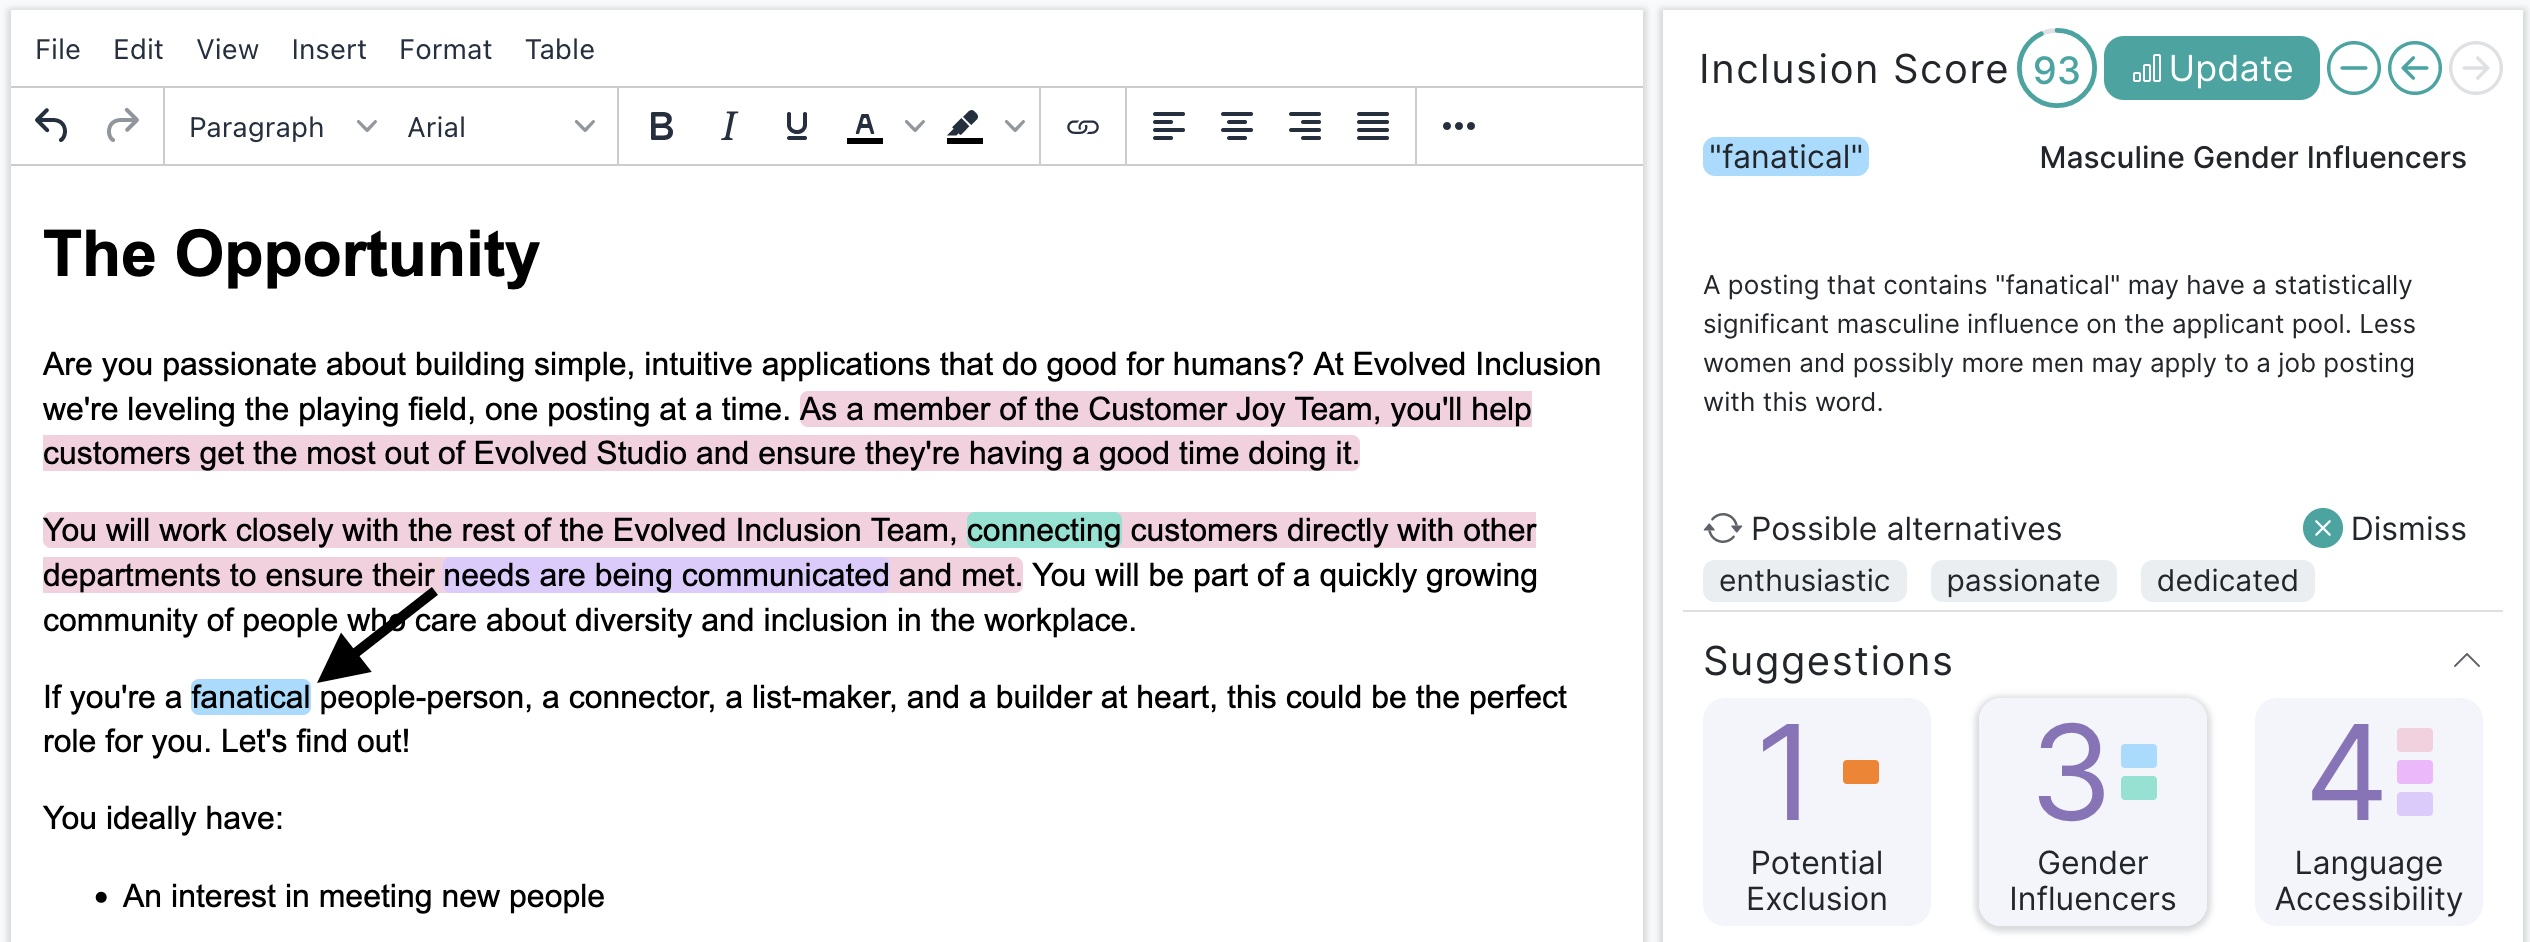Open the Arial font dropdown
This screenshot has width=2530, height=942.
coord(500,127)
